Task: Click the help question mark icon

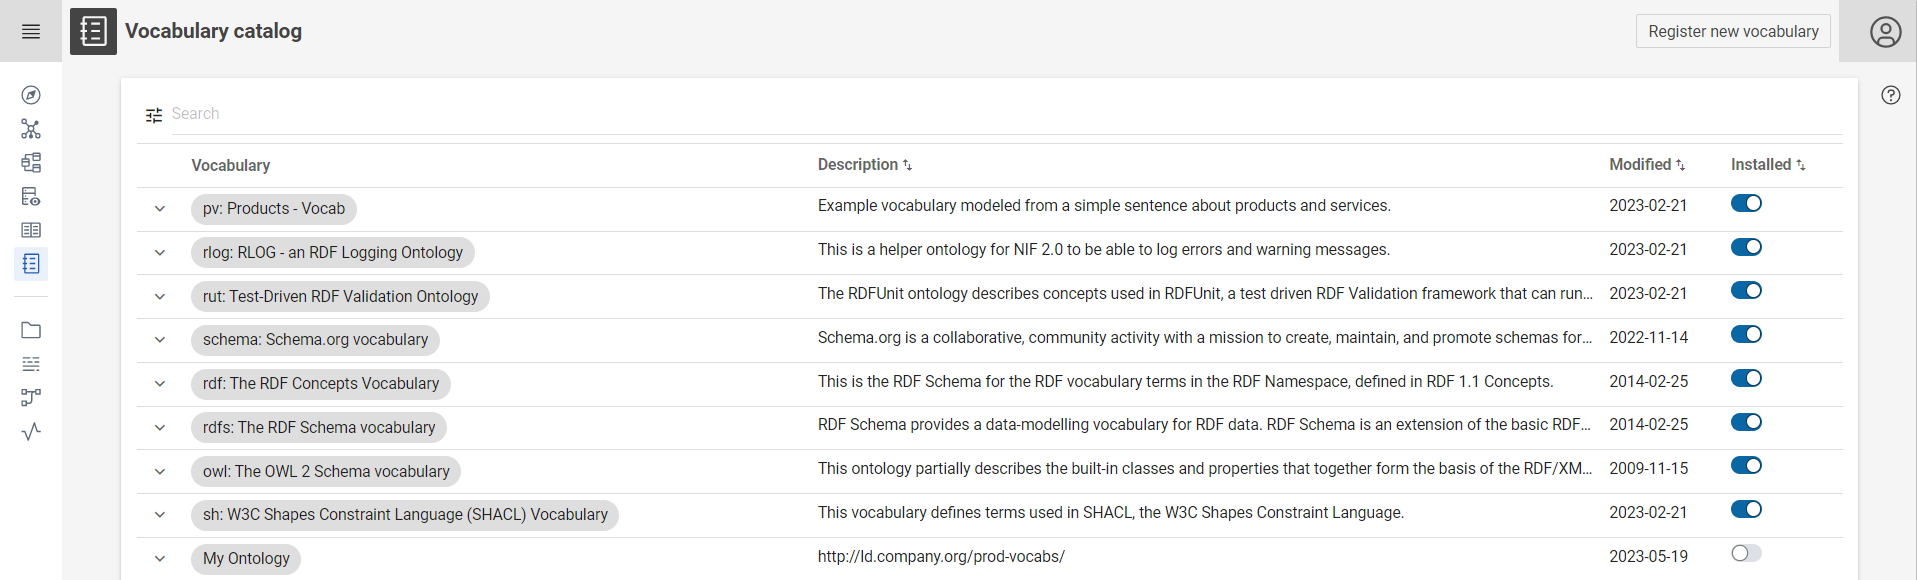Action: (x=1890, y=95)
